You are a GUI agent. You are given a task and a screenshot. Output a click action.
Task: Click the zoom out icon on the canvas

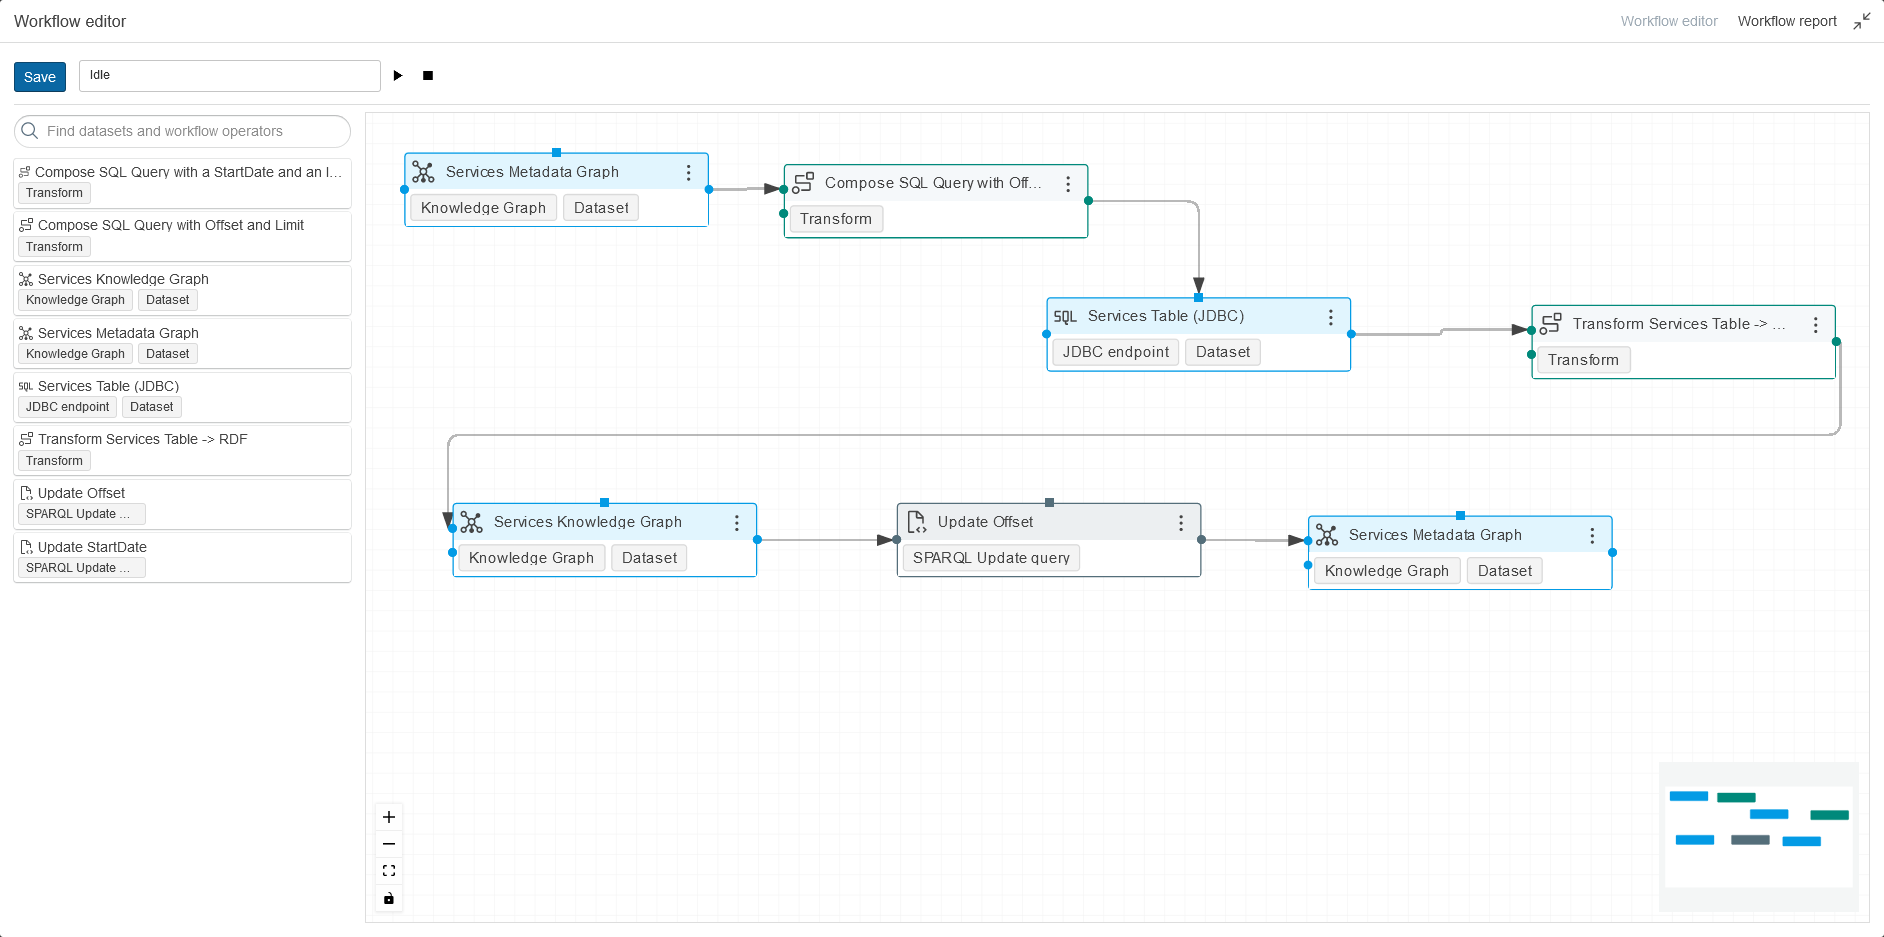pos(389,844)
